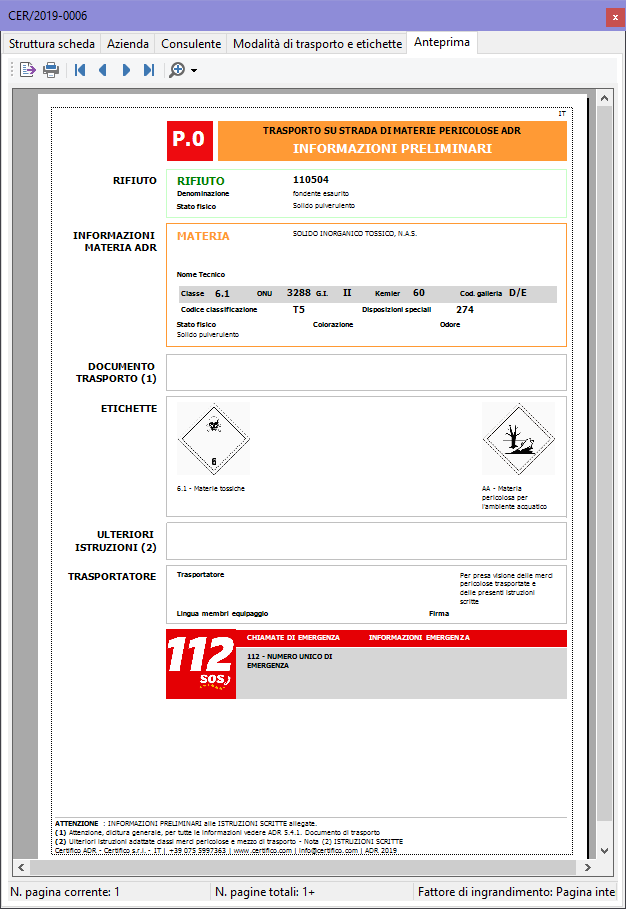The width and height of the screenshot is (626, 909).
Task: Click Kemler value 60
Action: [418, 293]
